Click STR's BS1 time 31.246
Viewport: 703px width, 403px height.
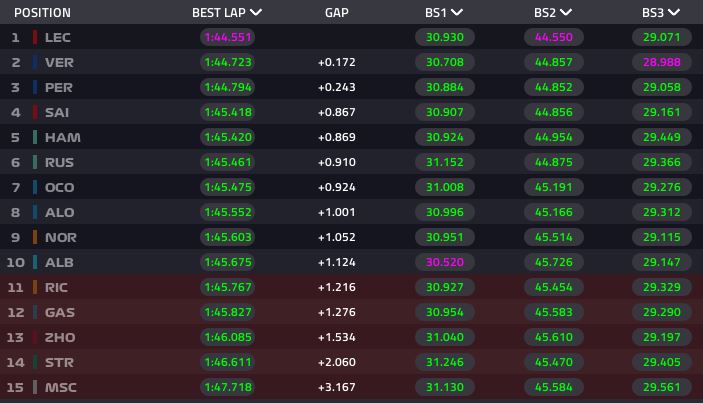pos(444,362)
